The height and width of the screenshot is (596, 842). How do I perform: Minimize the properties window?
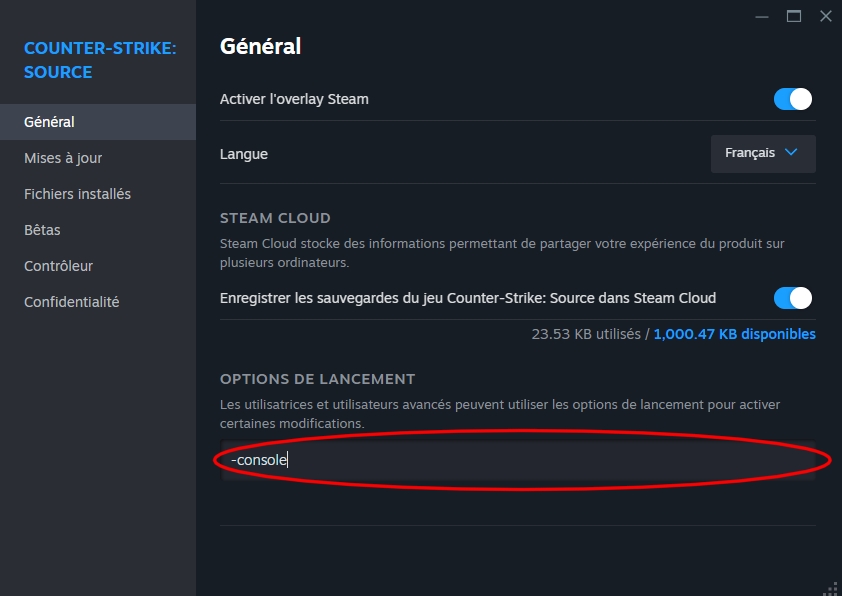coord(761,17)
